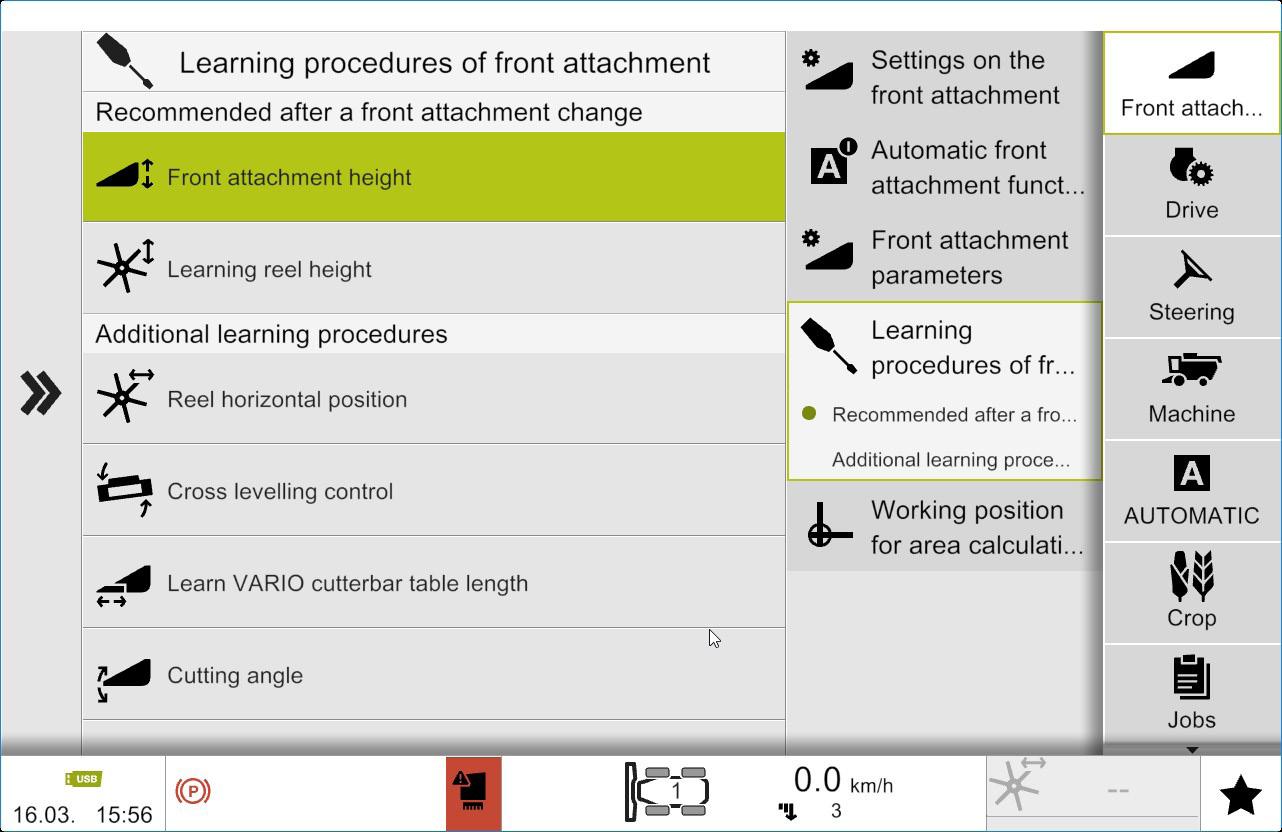Screen dimensions: 1282x832
Task: Jump to Additional learning procedures section
Action: (950, 460)
